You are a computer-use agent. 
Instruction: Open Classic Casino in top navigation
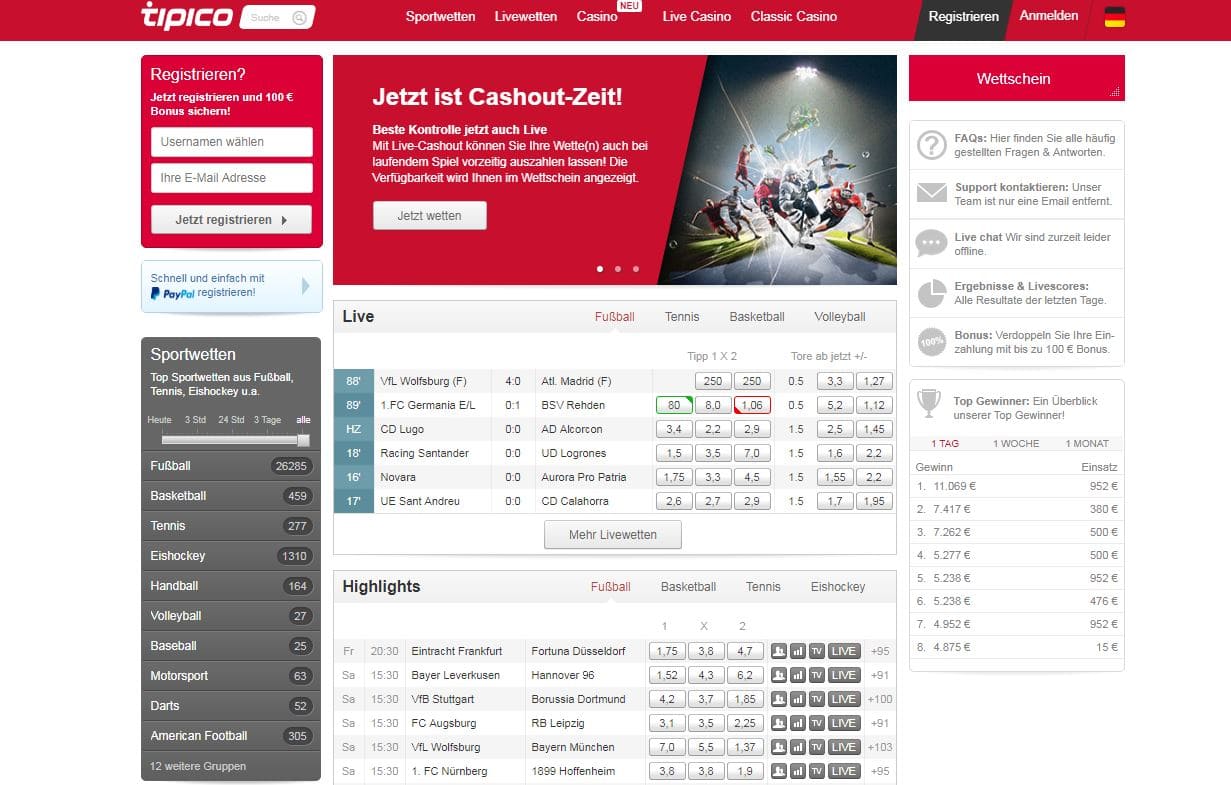(794, 16)
